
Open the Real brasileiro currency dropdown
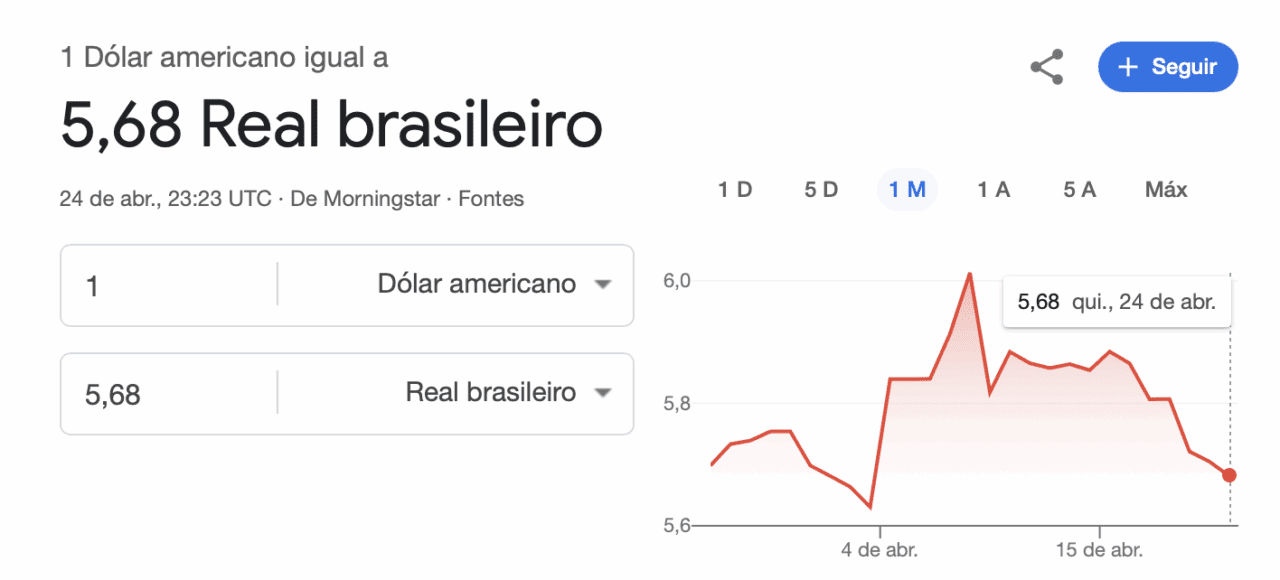pos(490,393)
